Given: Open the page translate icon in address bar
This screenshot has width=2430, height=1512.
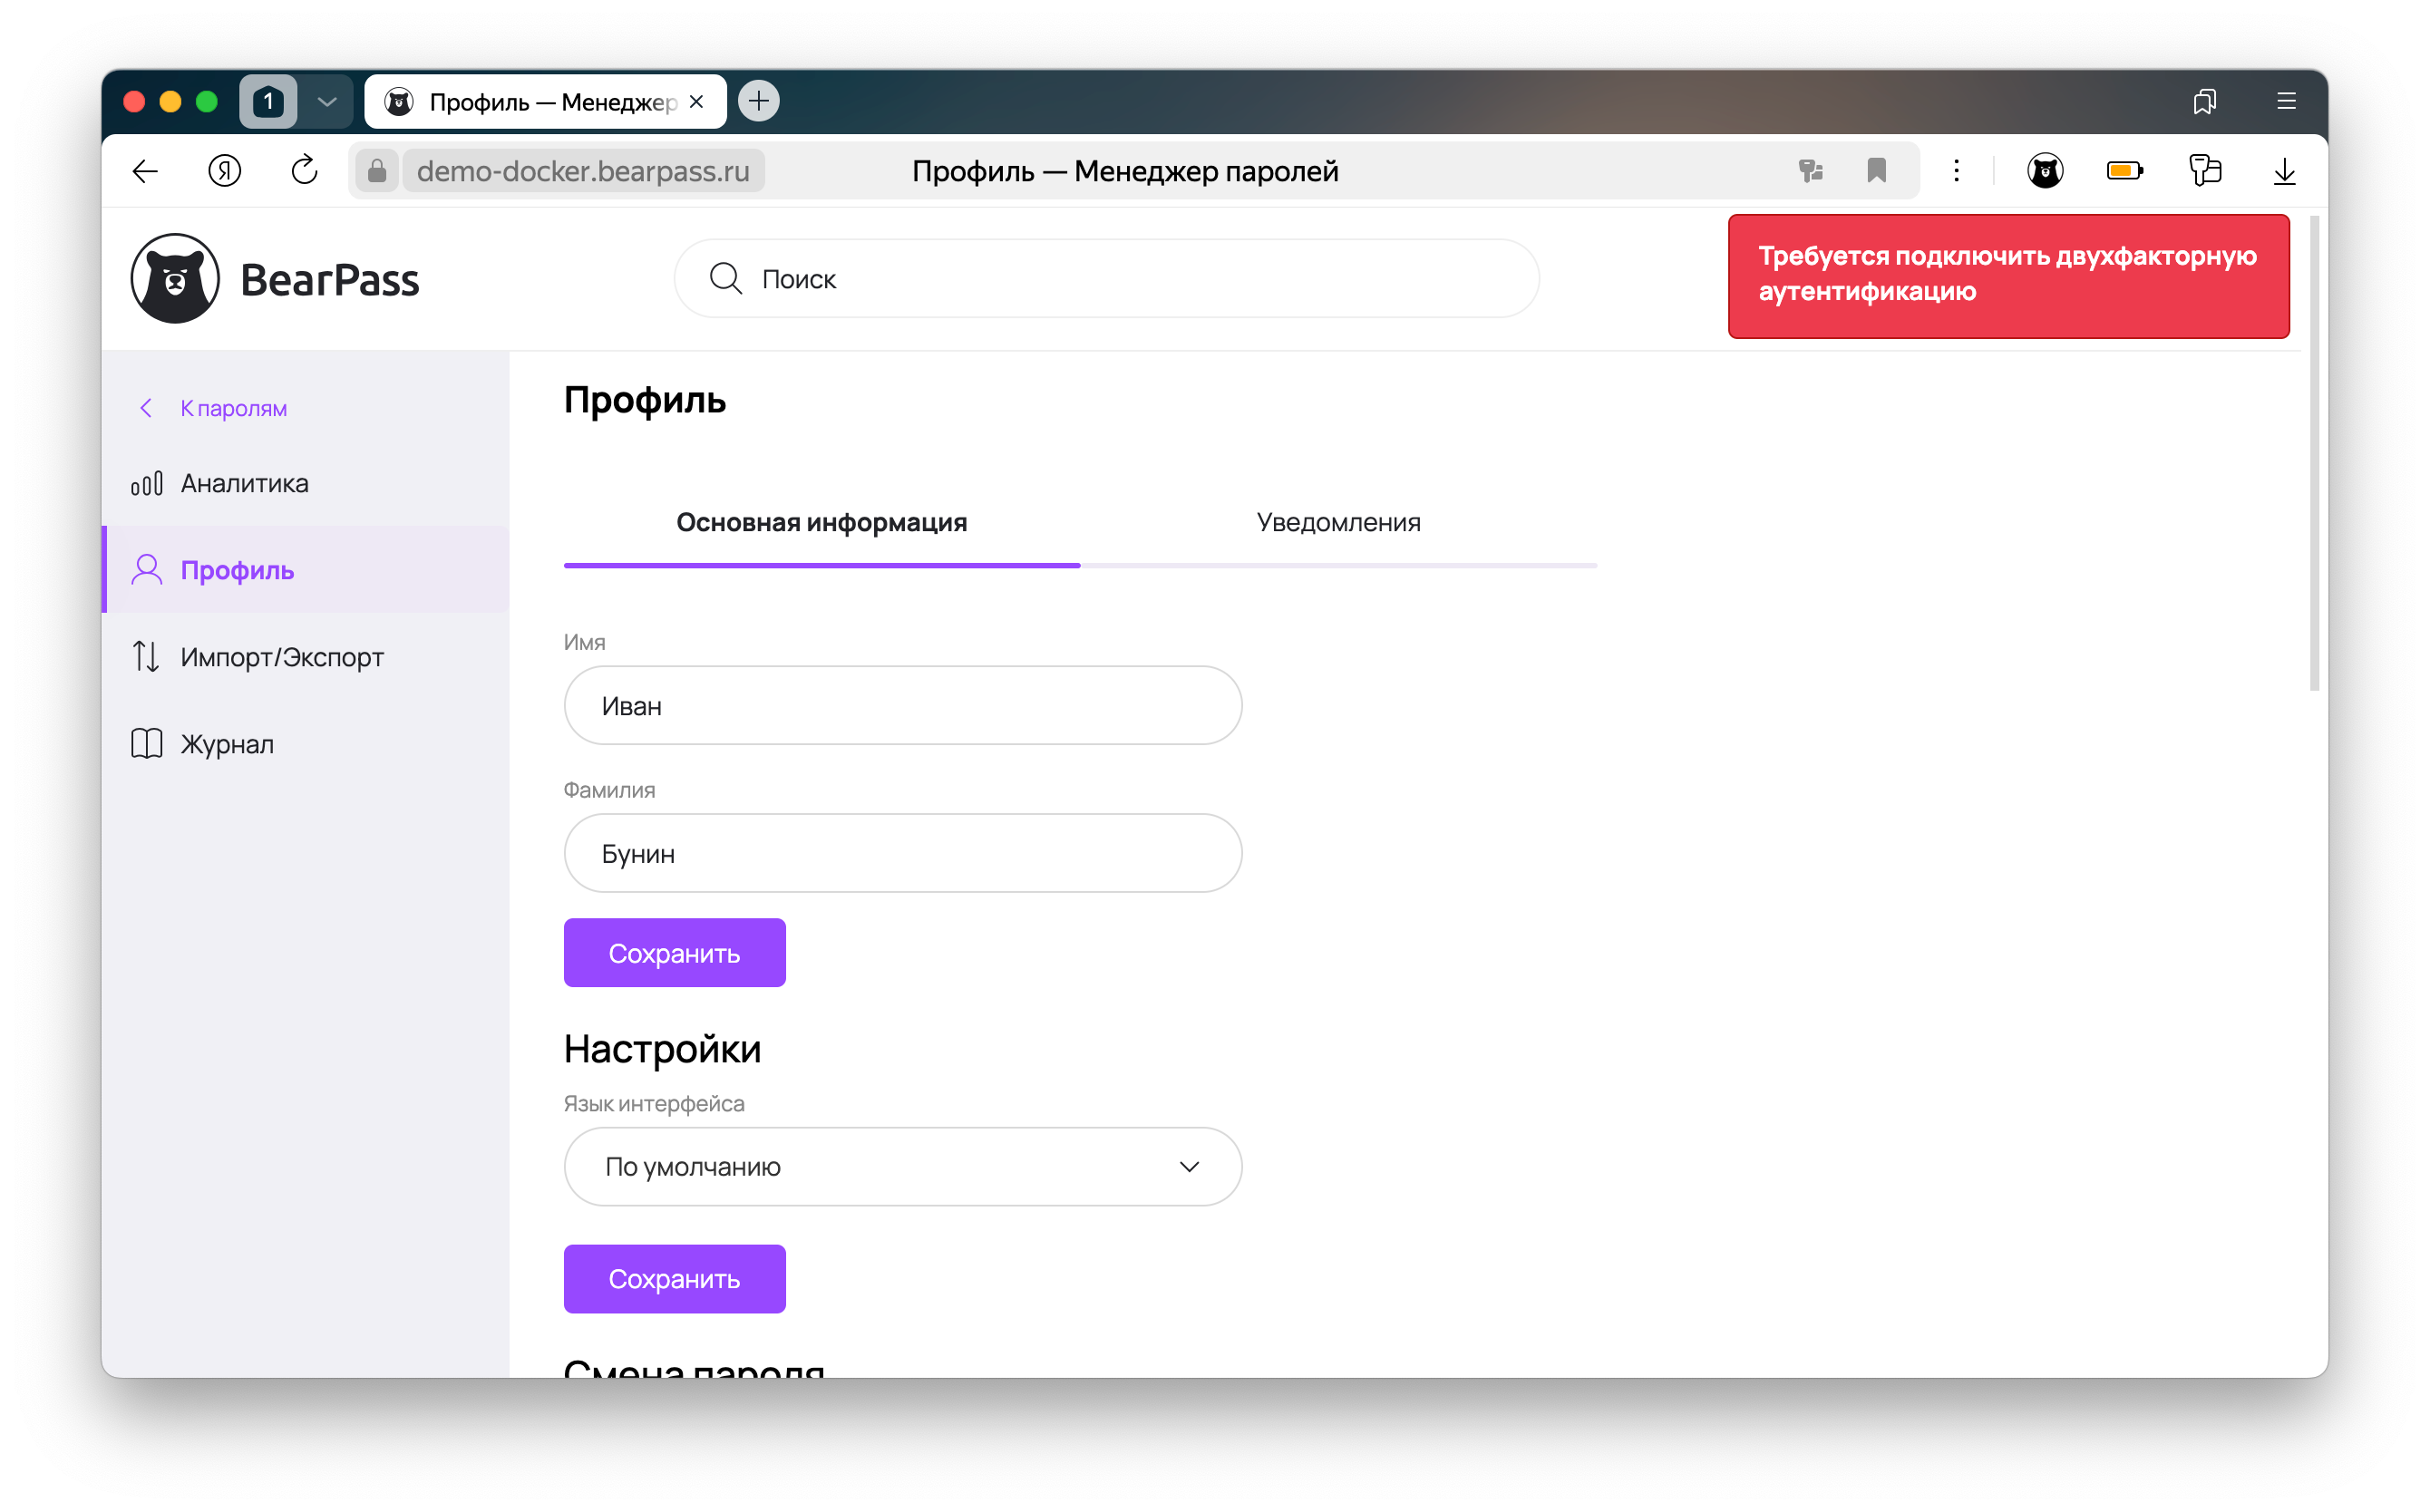Looking at the screenshot, I should (x=1810, y=171).
